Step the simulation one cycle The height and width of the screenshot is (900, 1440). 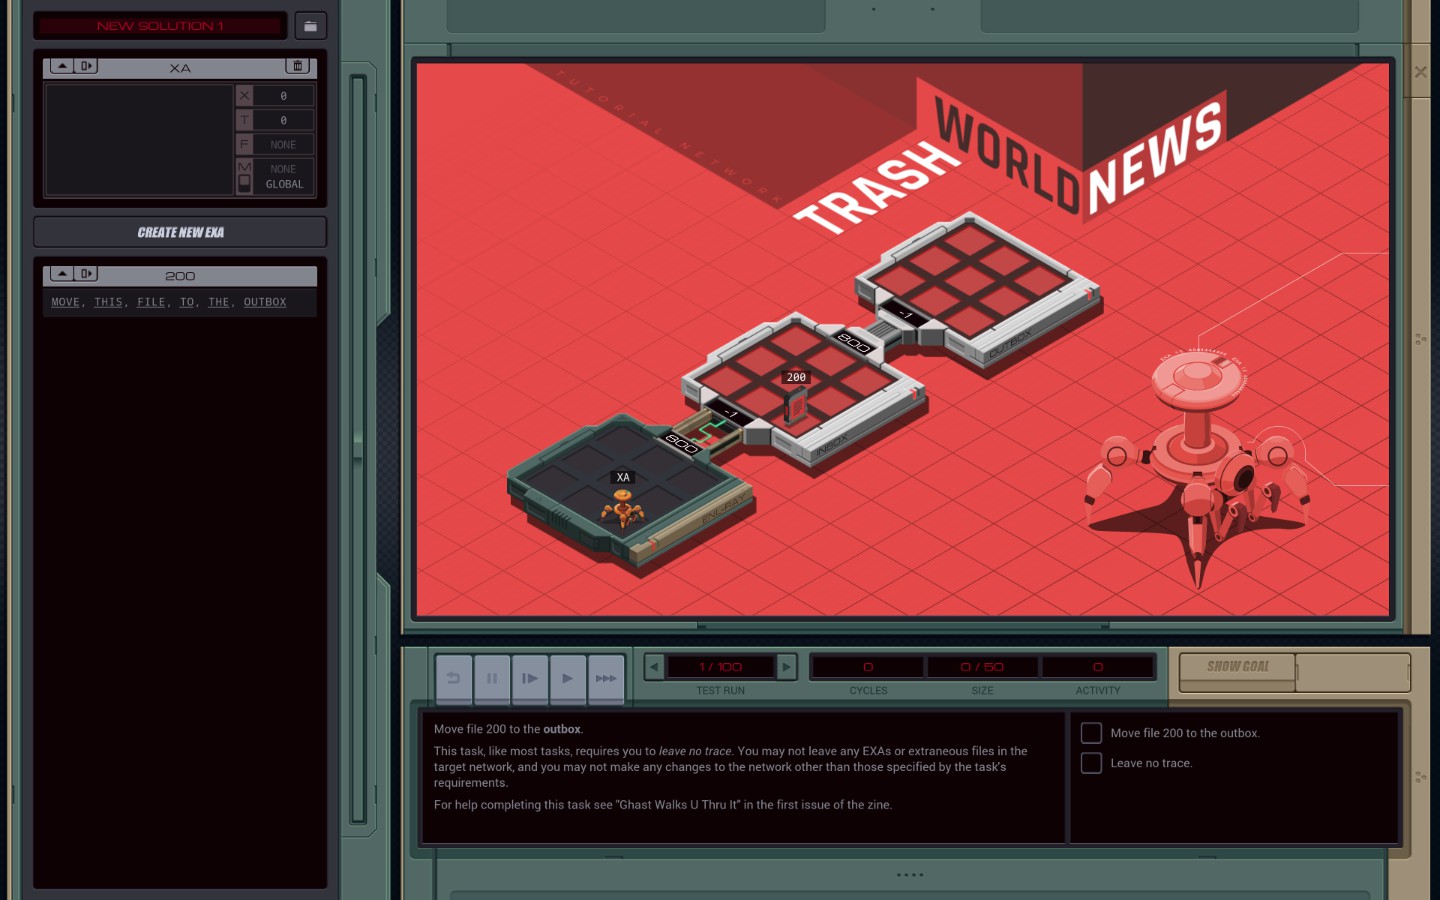529,678
